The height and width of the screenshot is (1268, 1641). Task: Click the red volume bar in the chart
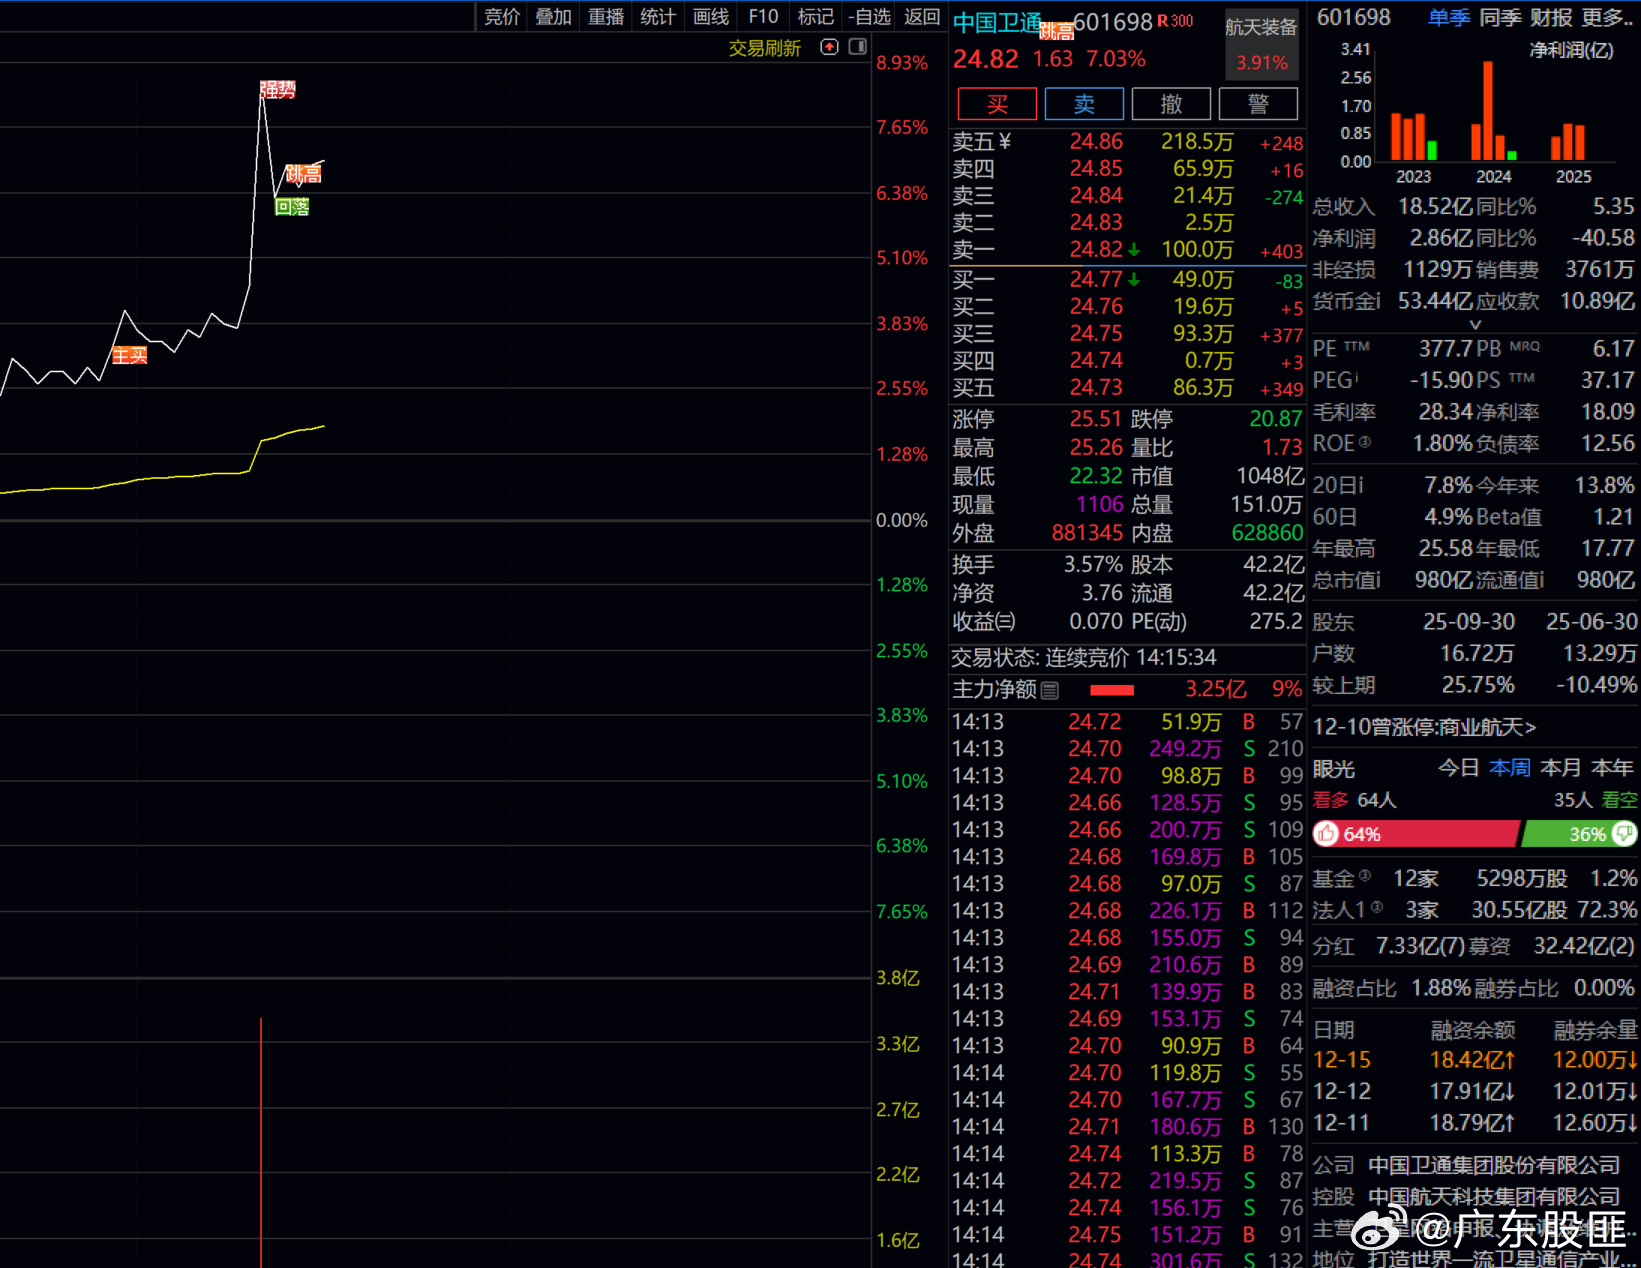pyautogui.click(x=261, y=1142)
